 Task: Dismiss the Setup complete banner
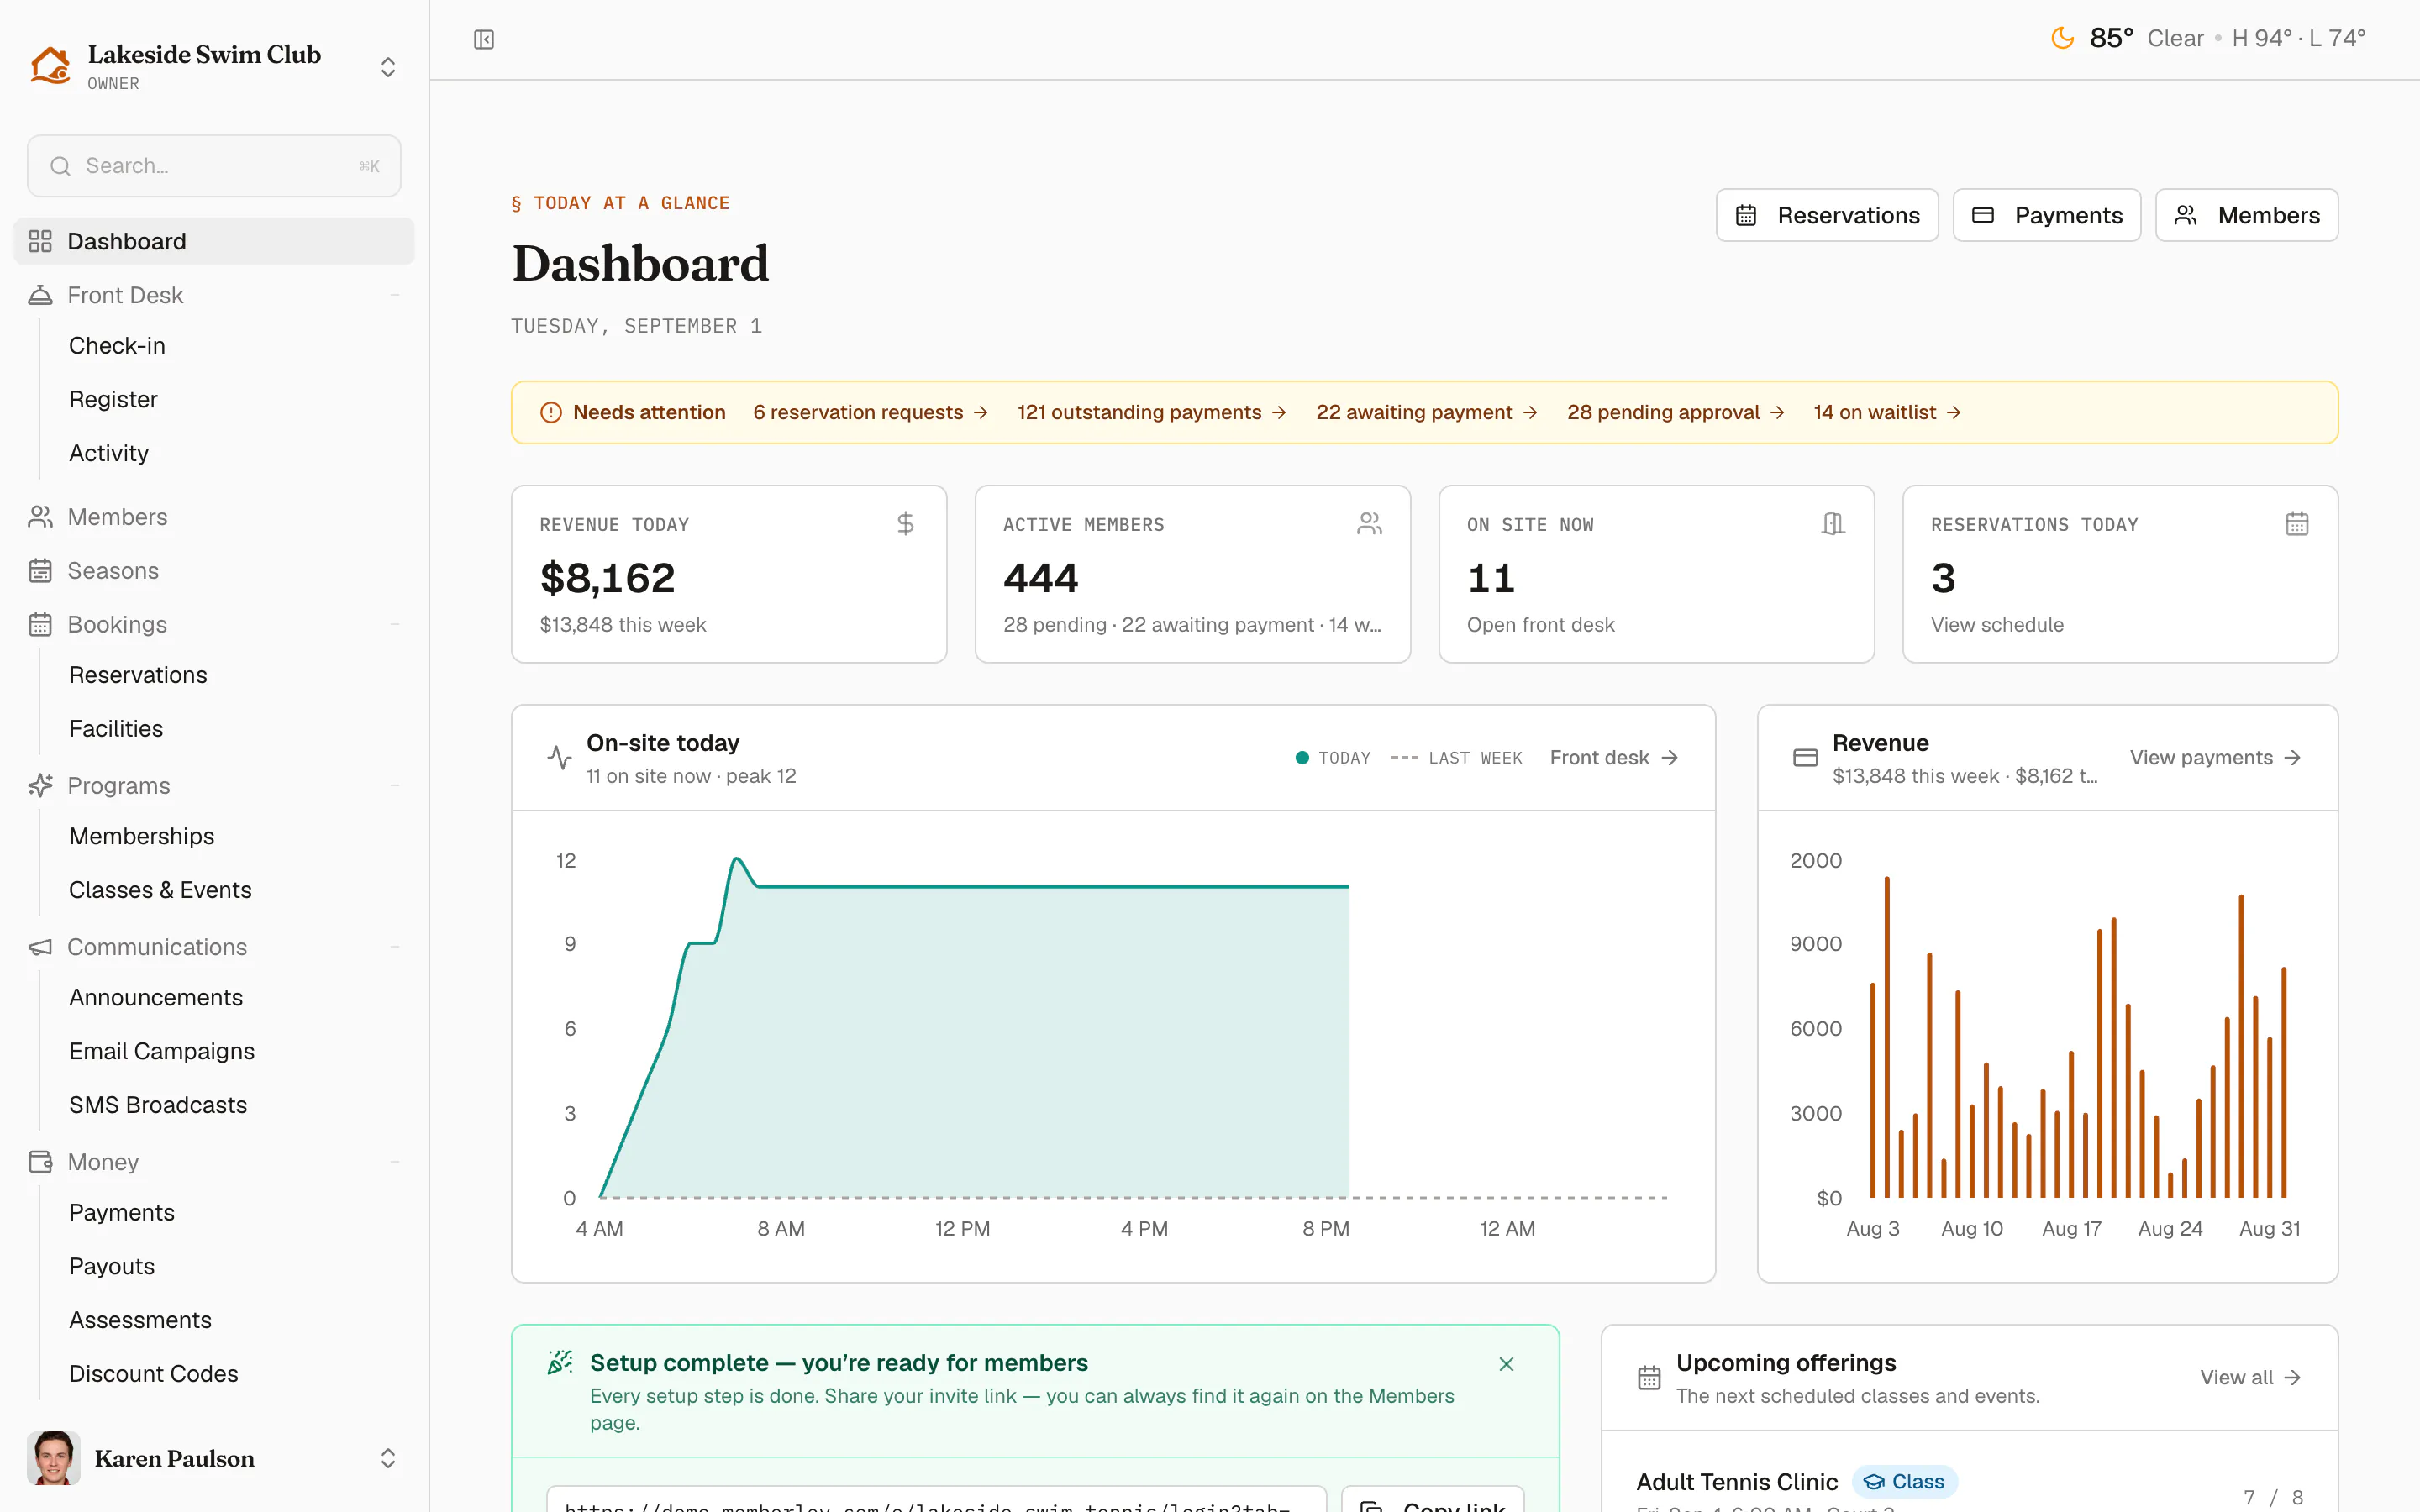pyautogui.click(x=1506, y=1364)
